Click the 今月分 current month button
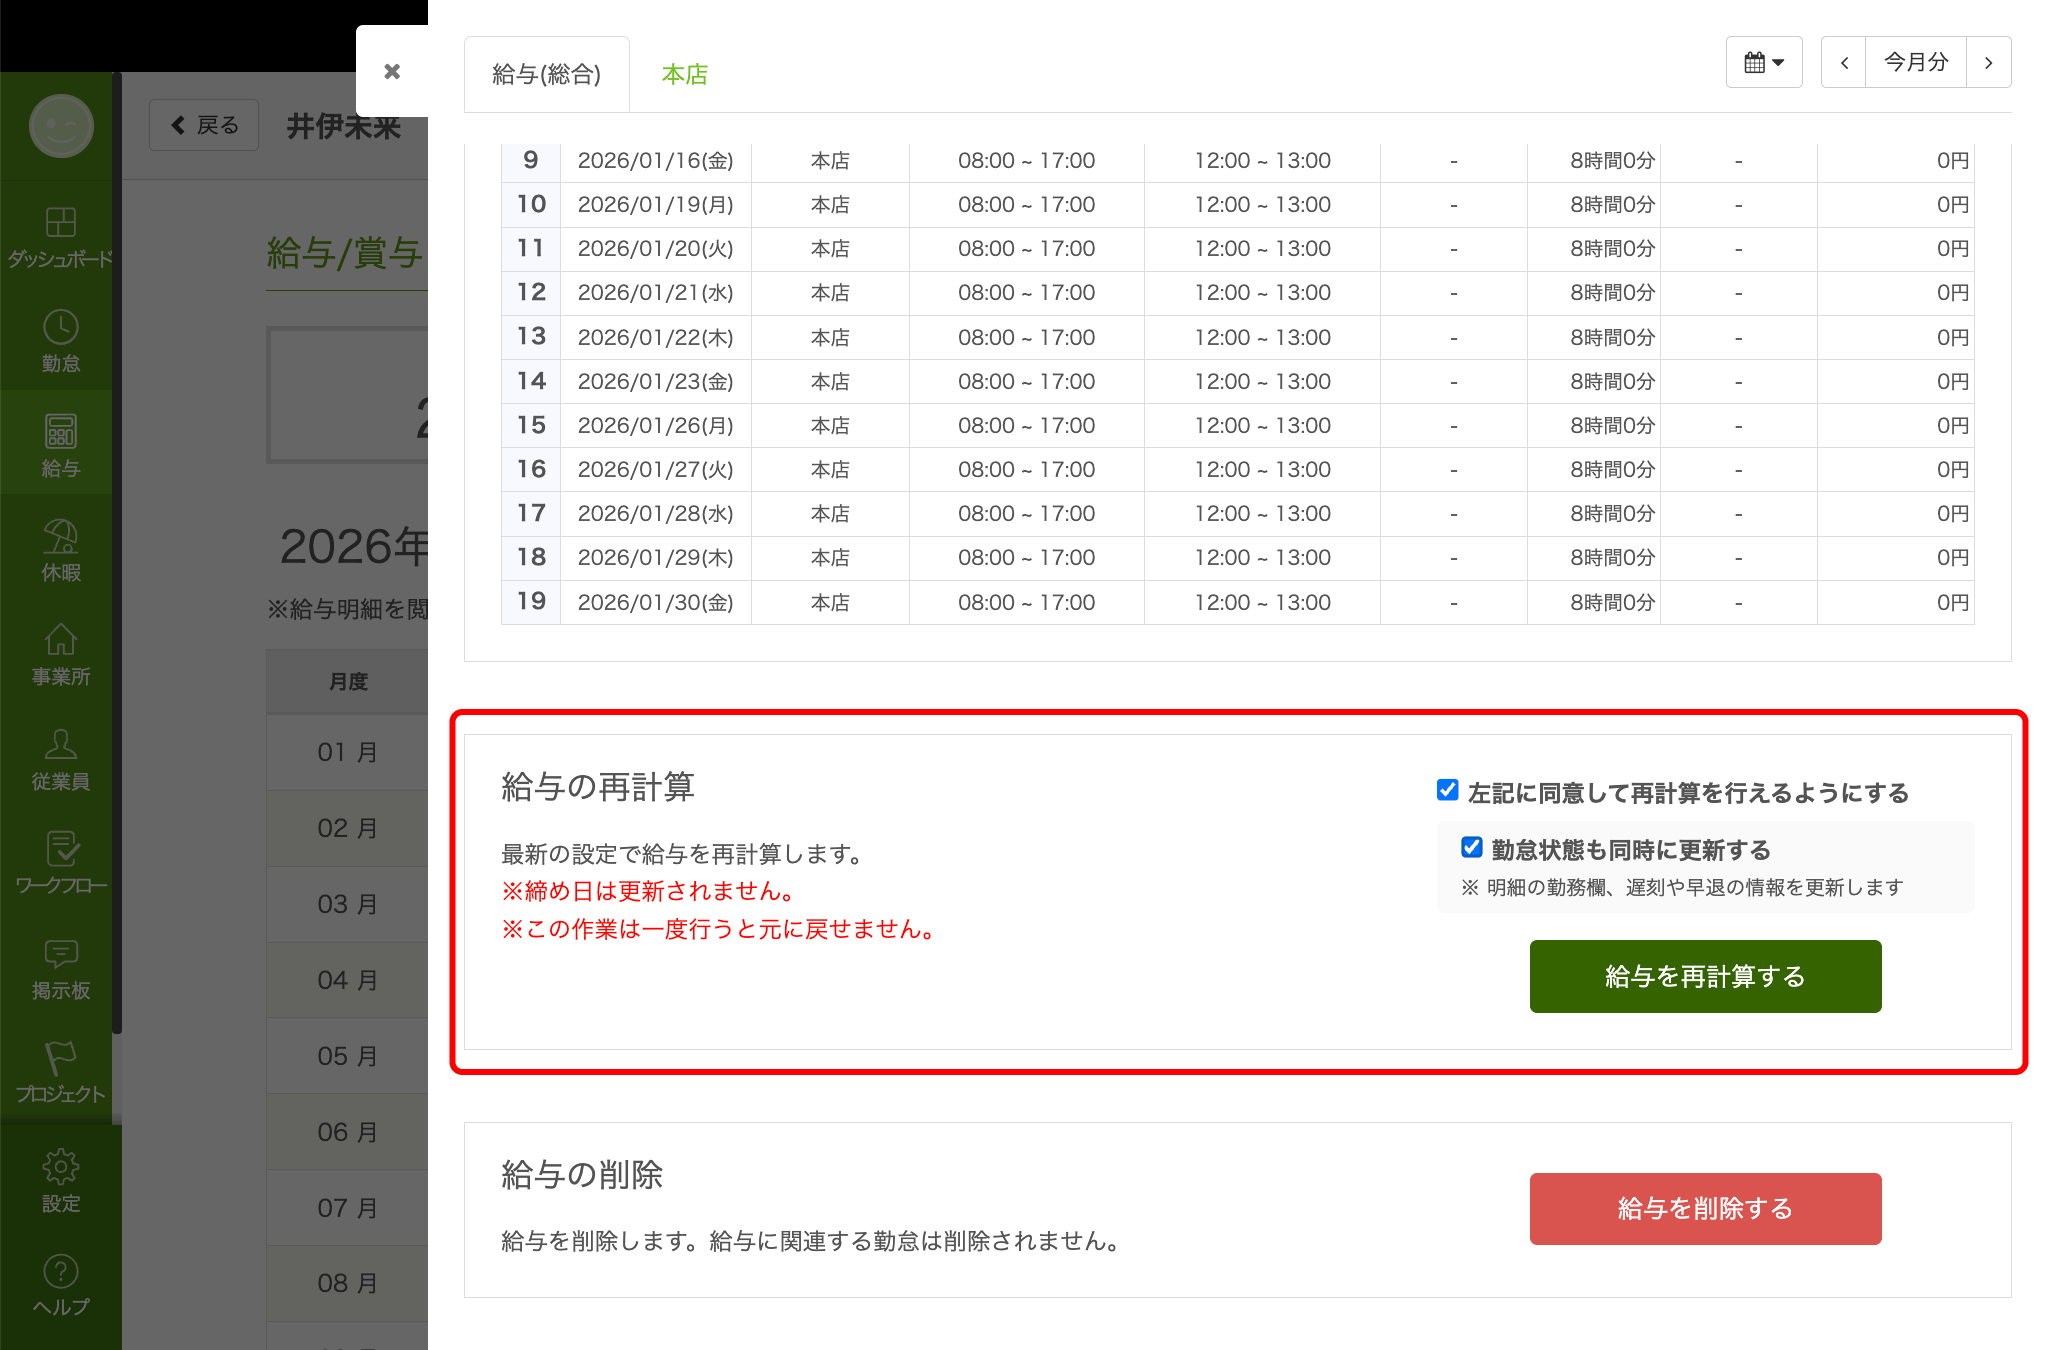 point(1916,62)
